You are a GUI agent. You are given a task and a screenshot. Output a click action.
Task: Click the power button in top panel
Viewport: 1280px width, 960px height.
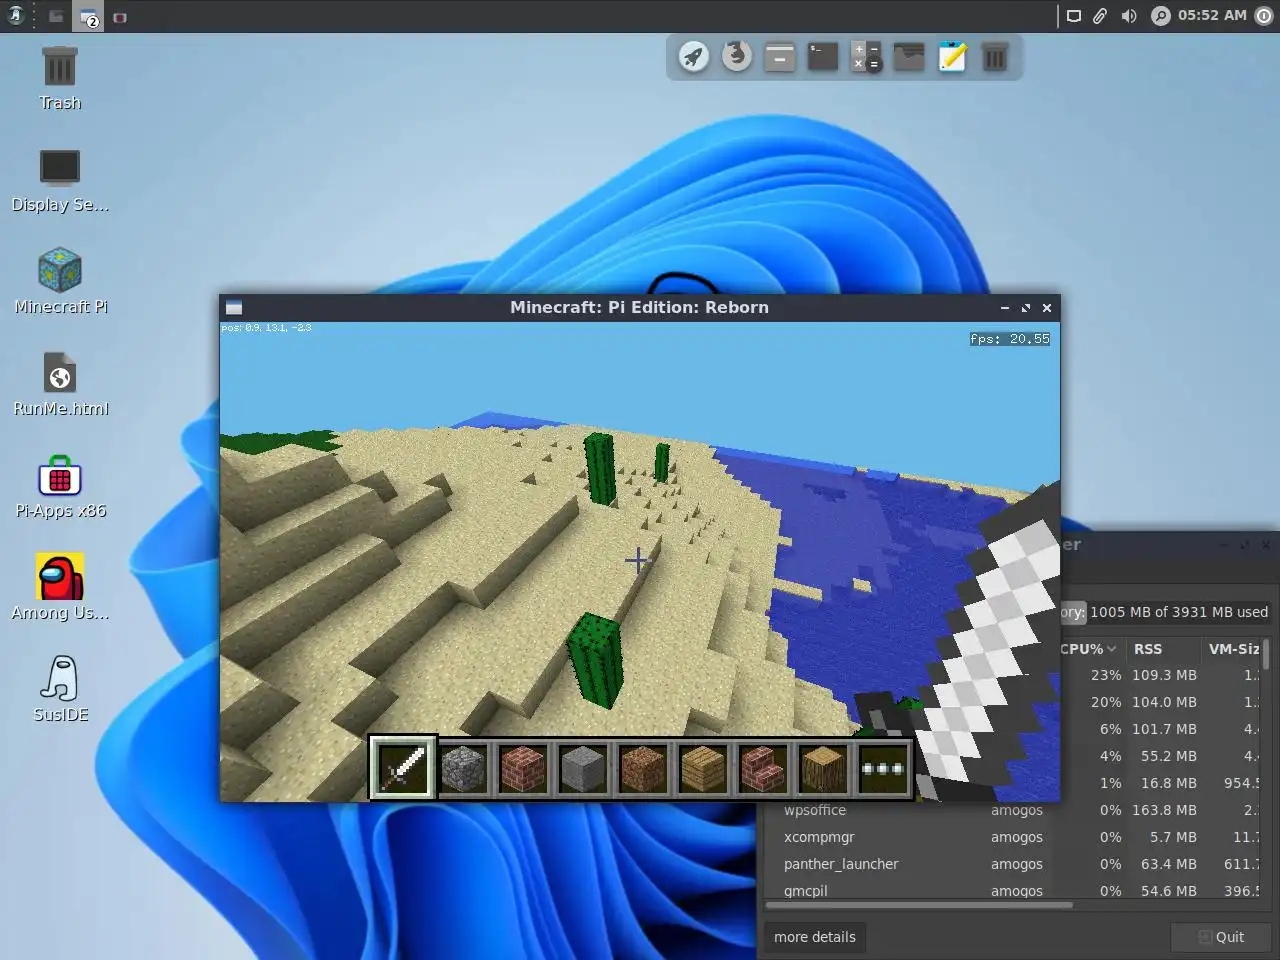tap(1266, 16)
